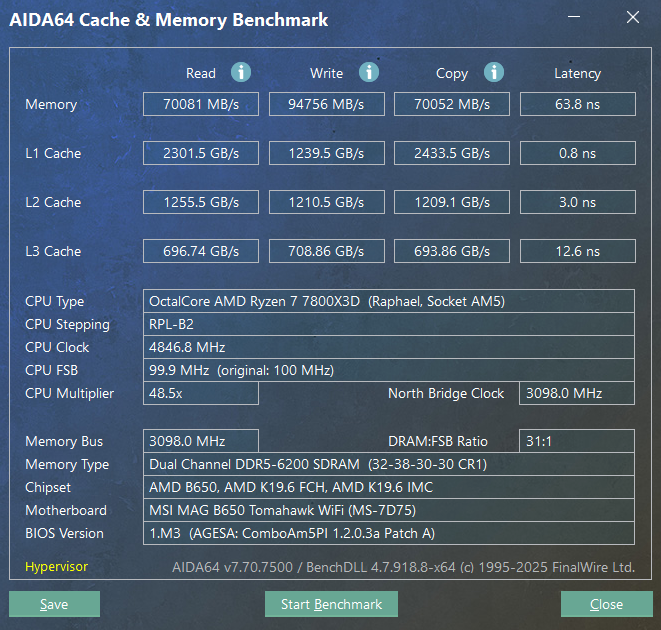Image resolution: width=661 pixels, height=630 pixels.
Task: Minimize the AIDA64 benchmark window
Action: point(574,17)
